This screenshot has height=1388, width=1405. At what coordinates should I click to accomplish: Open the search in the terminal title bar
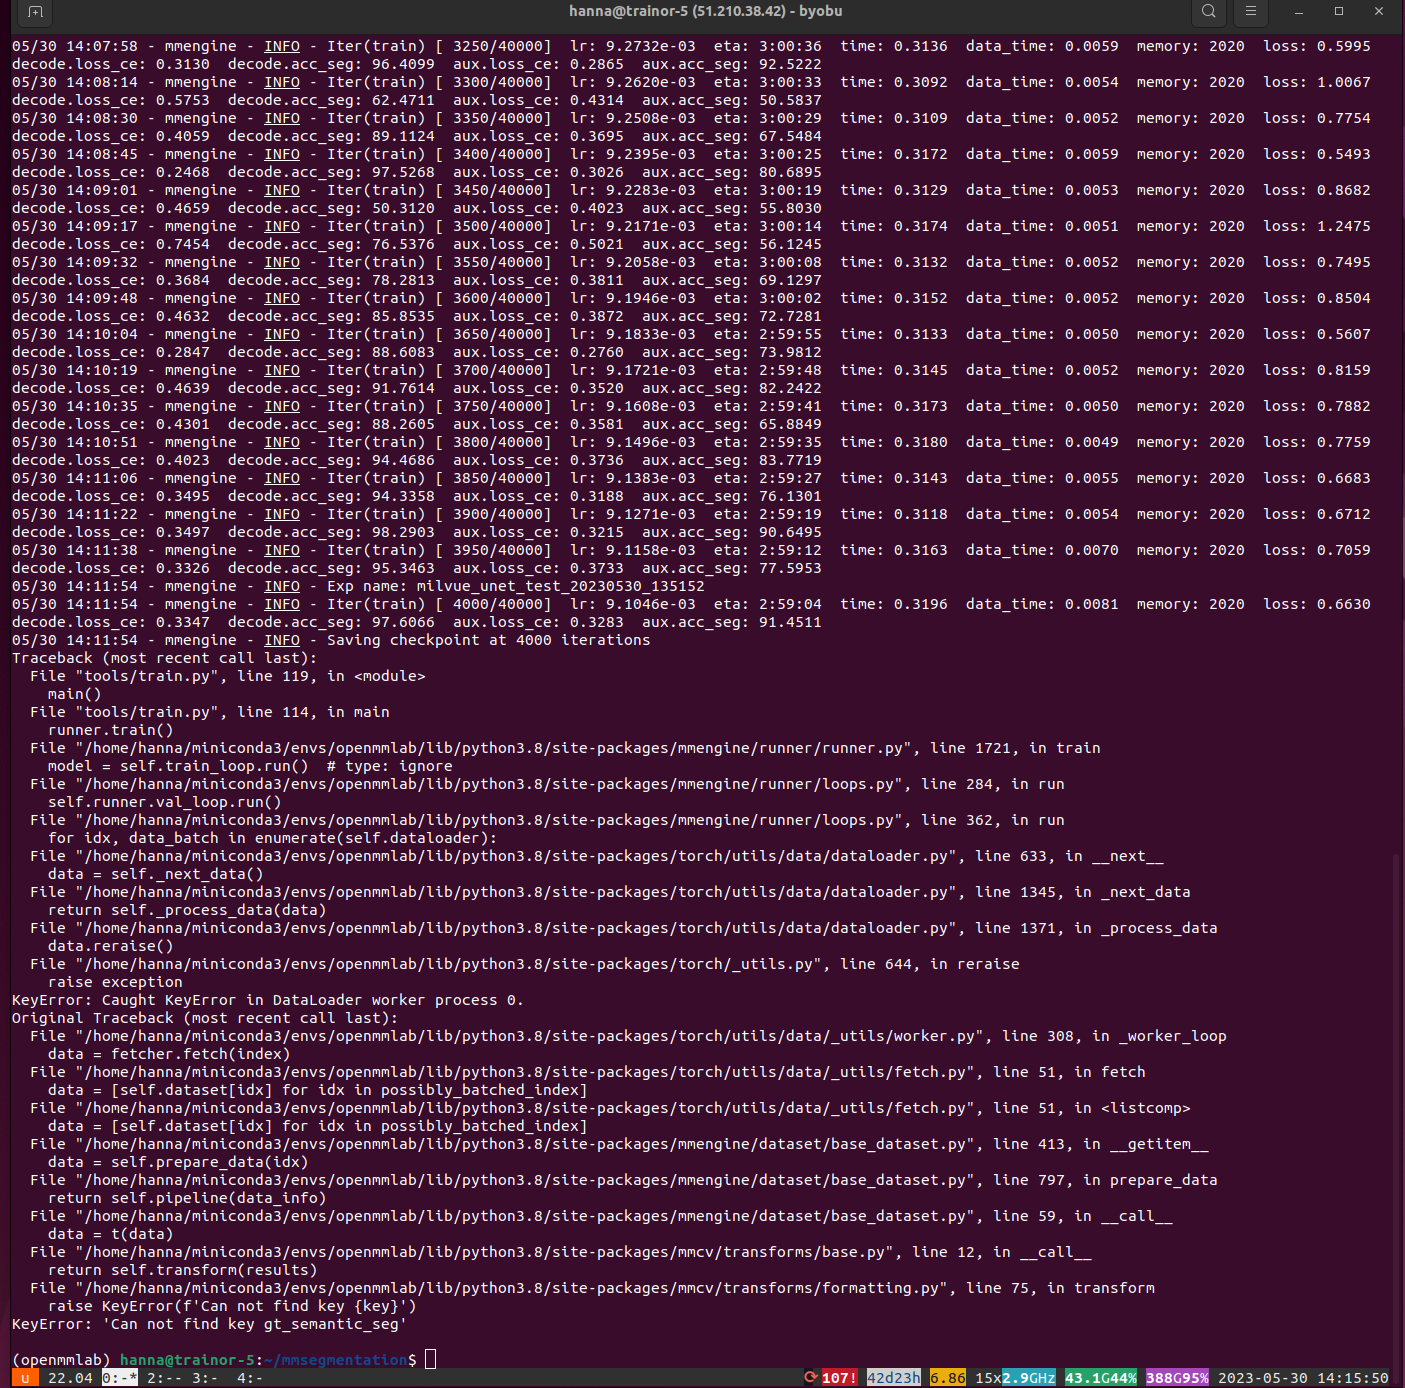click(x=1208, y=13)
